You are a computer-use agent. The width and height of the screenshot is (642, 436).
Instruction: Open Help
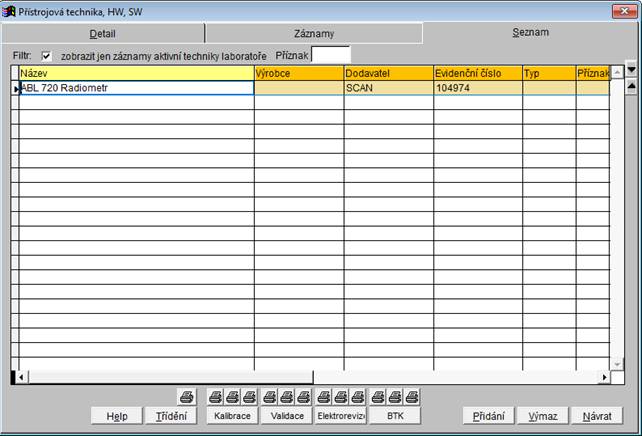pos(117,416)
